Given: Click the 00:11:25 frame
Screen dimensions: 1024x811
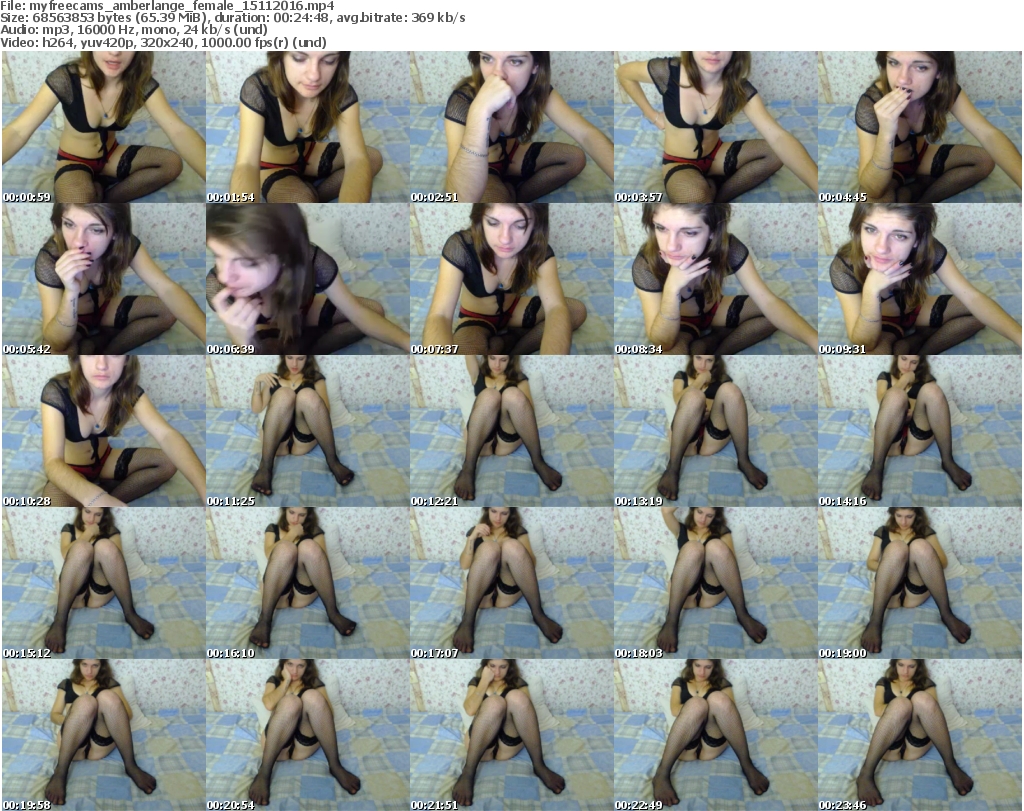Looking at the screenshot, I should pyautogui.click(x=308, y=431).
